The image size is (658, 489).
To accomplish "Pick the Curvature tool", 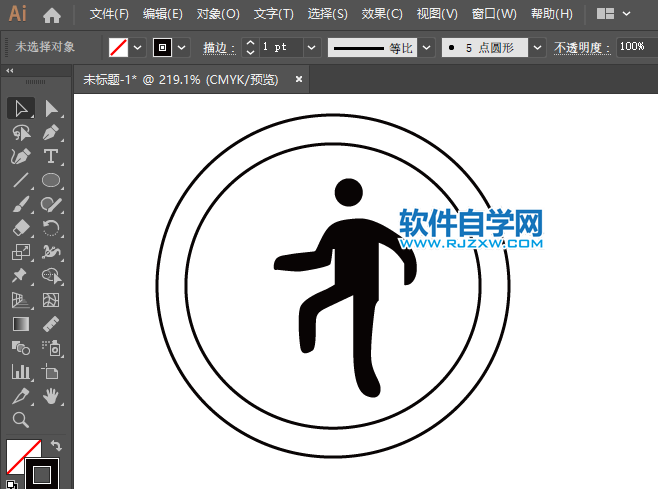I will 21,157.
